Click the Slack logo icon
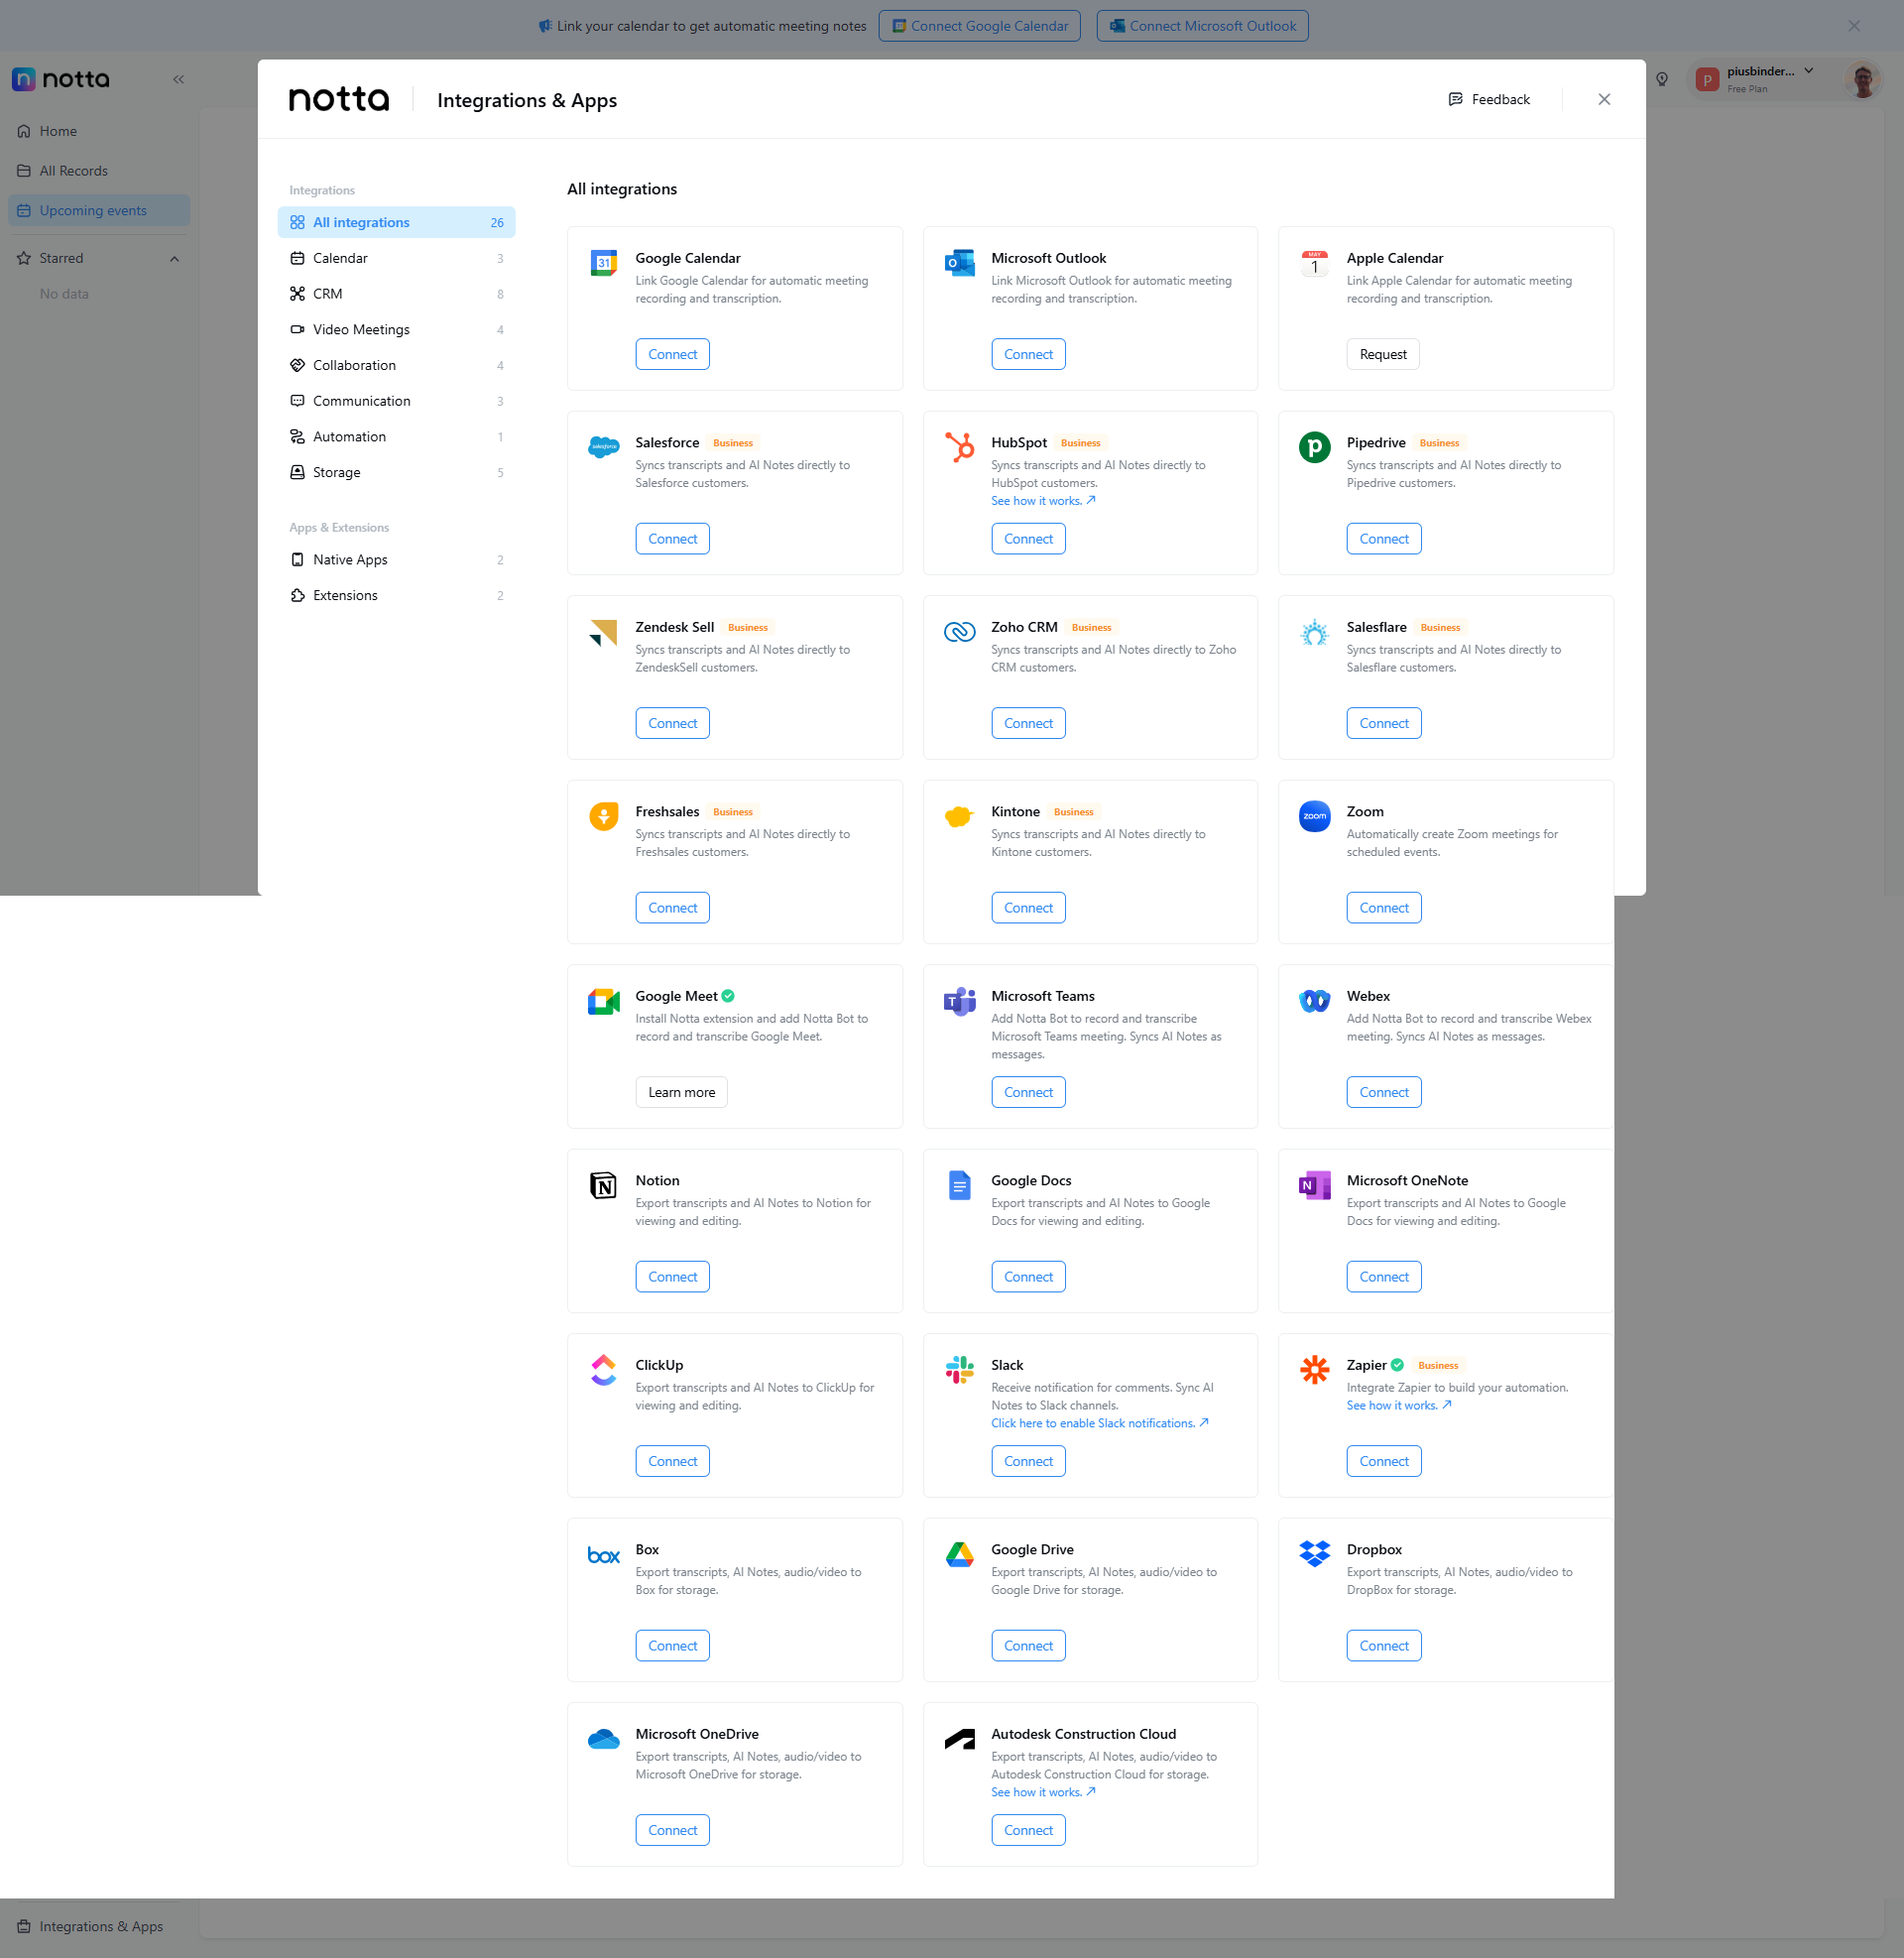 (959, 1369)
